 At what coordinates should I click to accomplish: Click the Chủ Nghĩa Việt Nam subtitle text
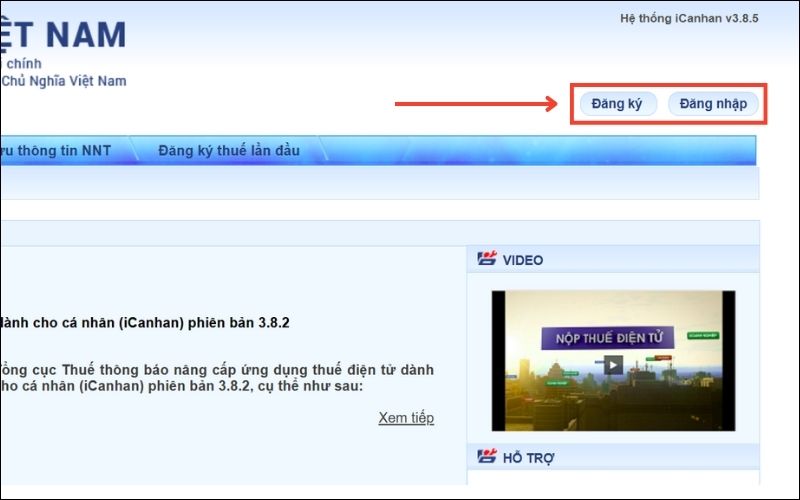tap(64, 81)
